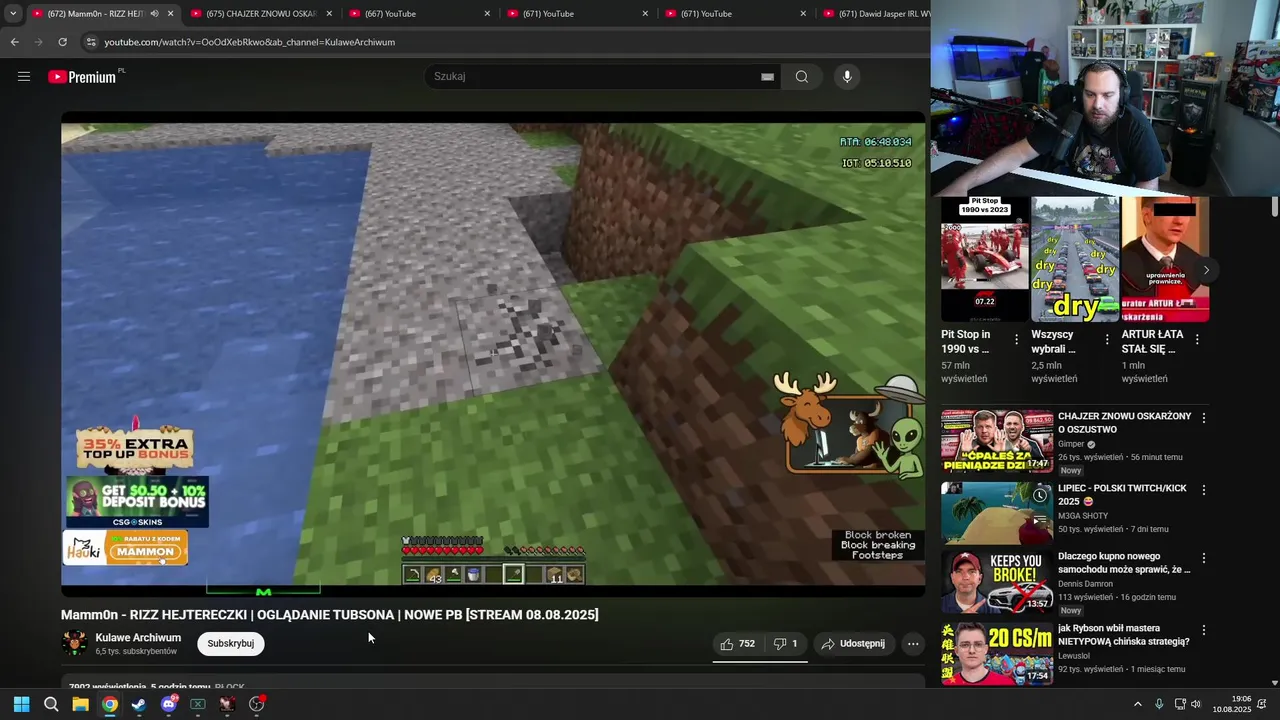Screen dimensions: 1280x720
Task: Open the tab search dropdown arrow
Action: click(x=12, y=14)
